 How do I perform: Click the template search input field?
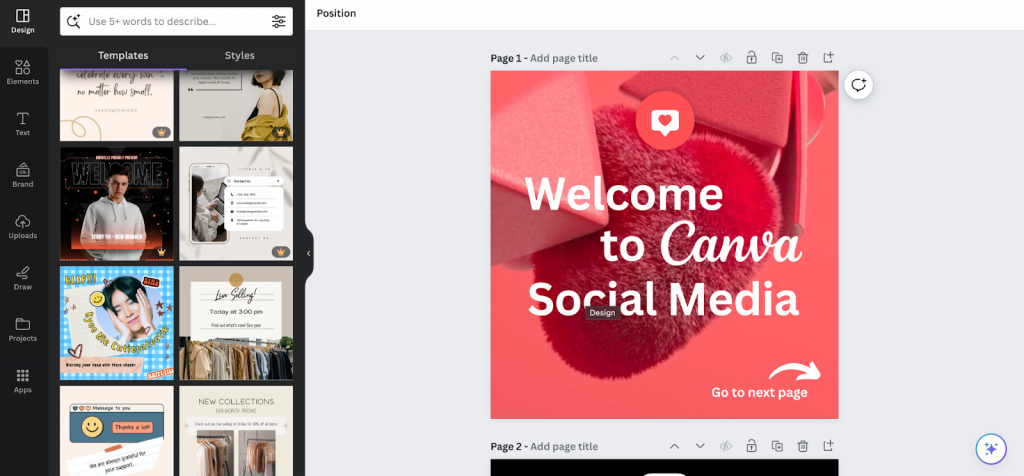pos(176,22)
